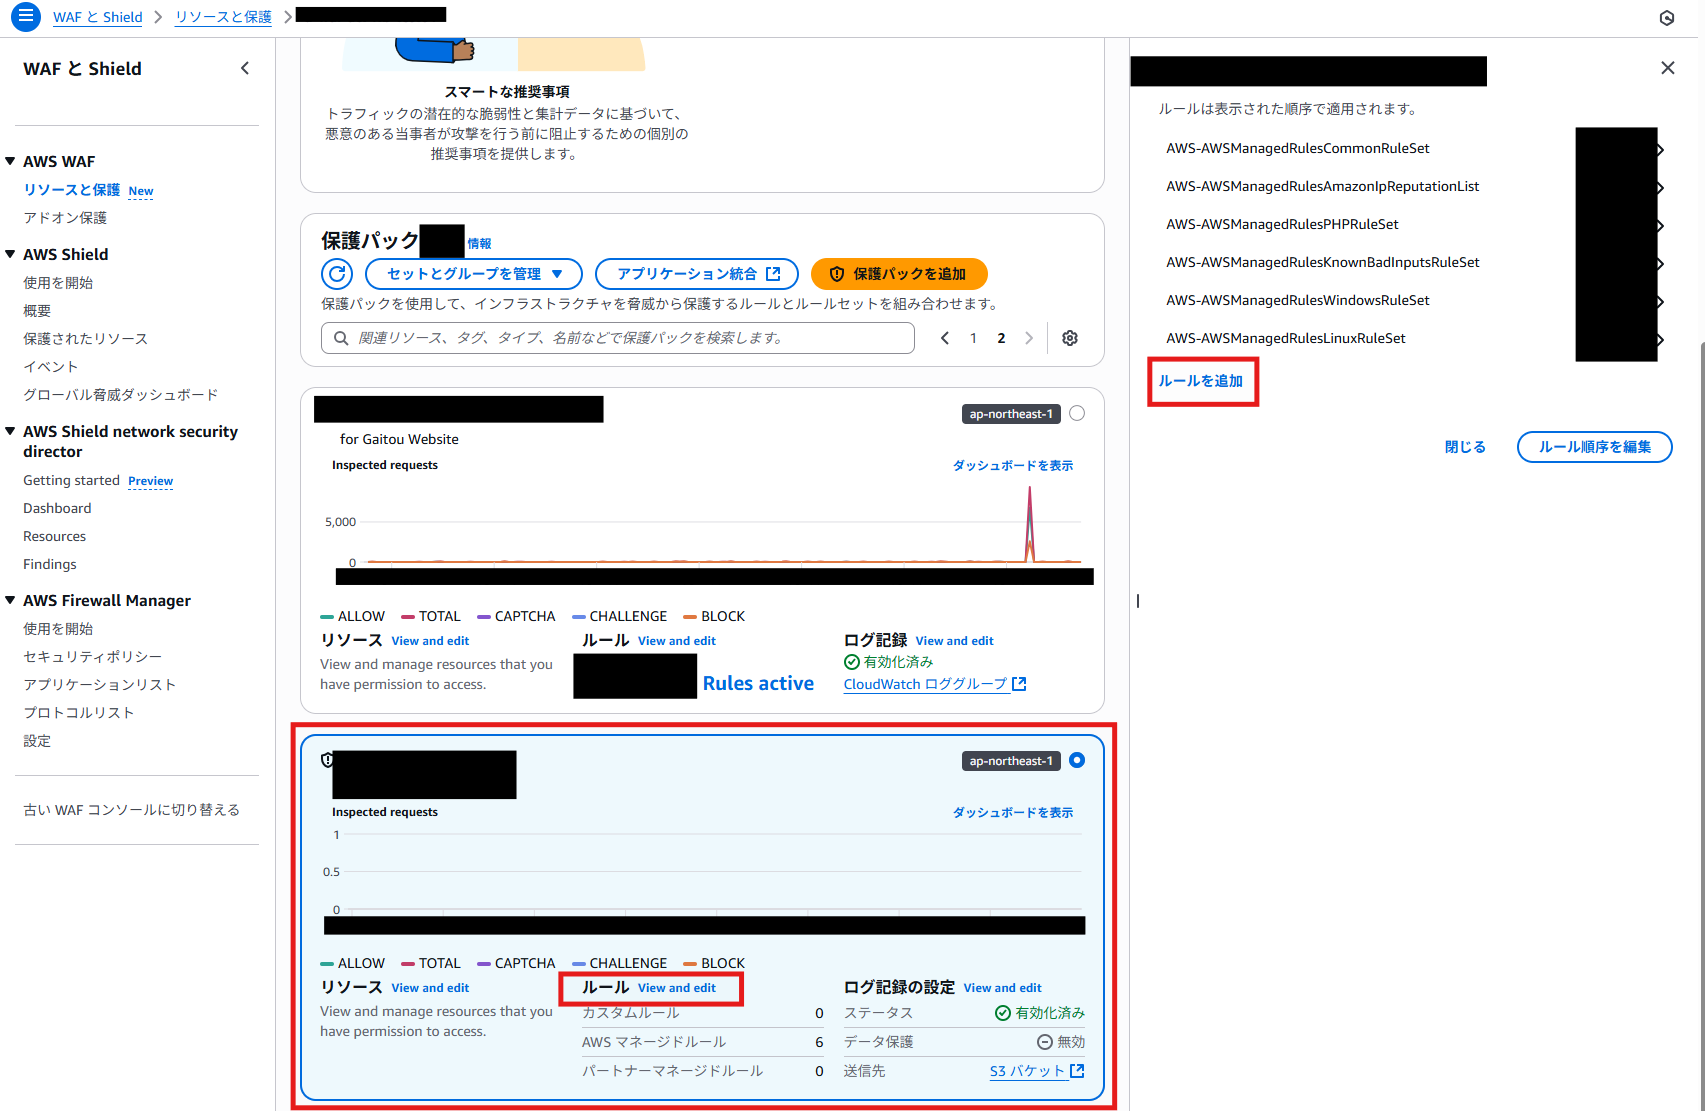
Task: Open the S3 バケット link
Action: pyautogui.click(x=1037, y=1071)
